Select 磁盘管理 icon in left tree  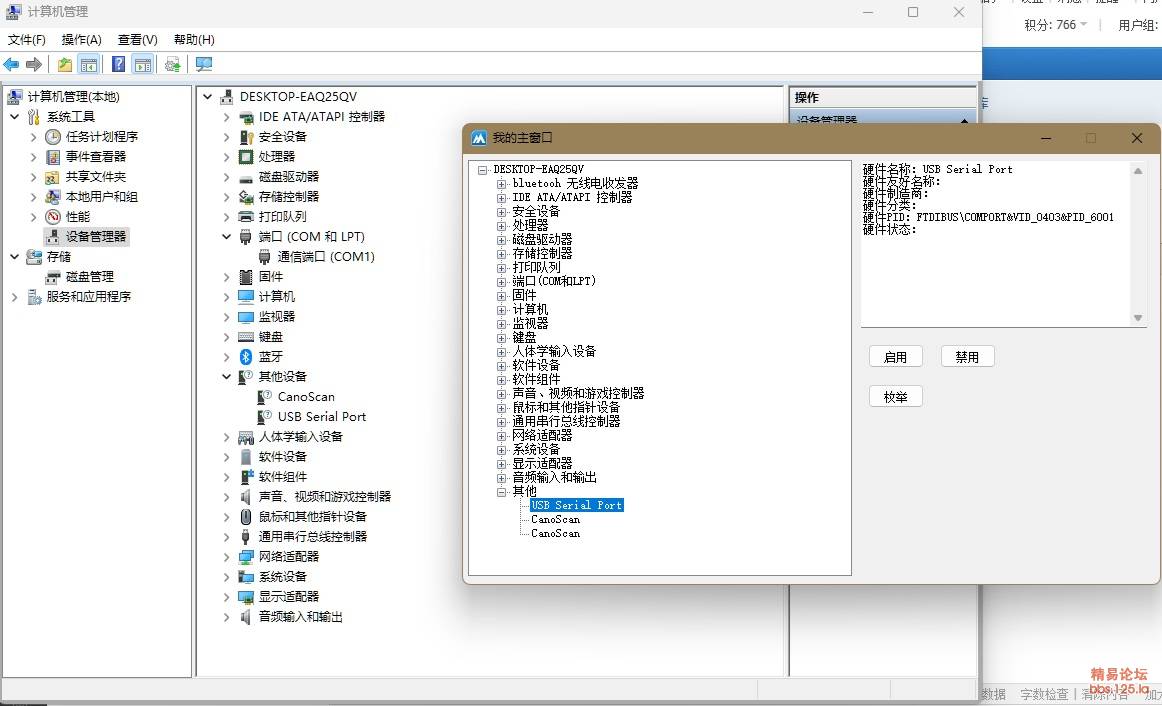53,276
